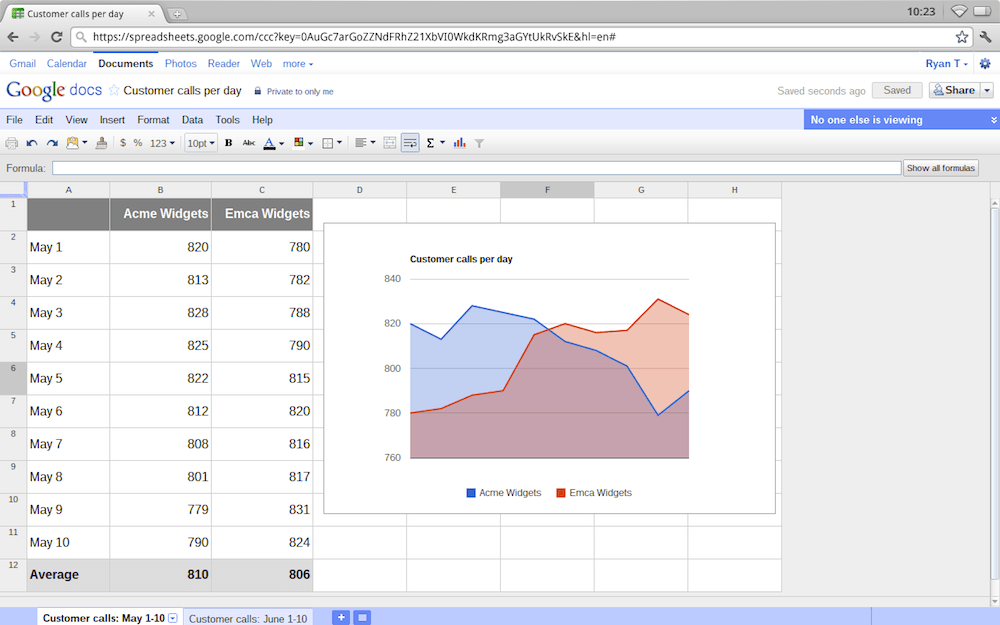Expand the text color dropdown arrow

281,143
